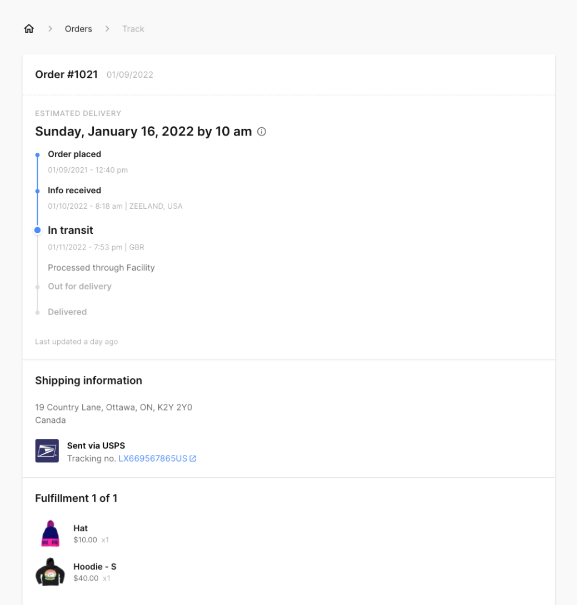577x605 pixels.
Task: Go to the home page icon
Action: (x=29, y=29)
